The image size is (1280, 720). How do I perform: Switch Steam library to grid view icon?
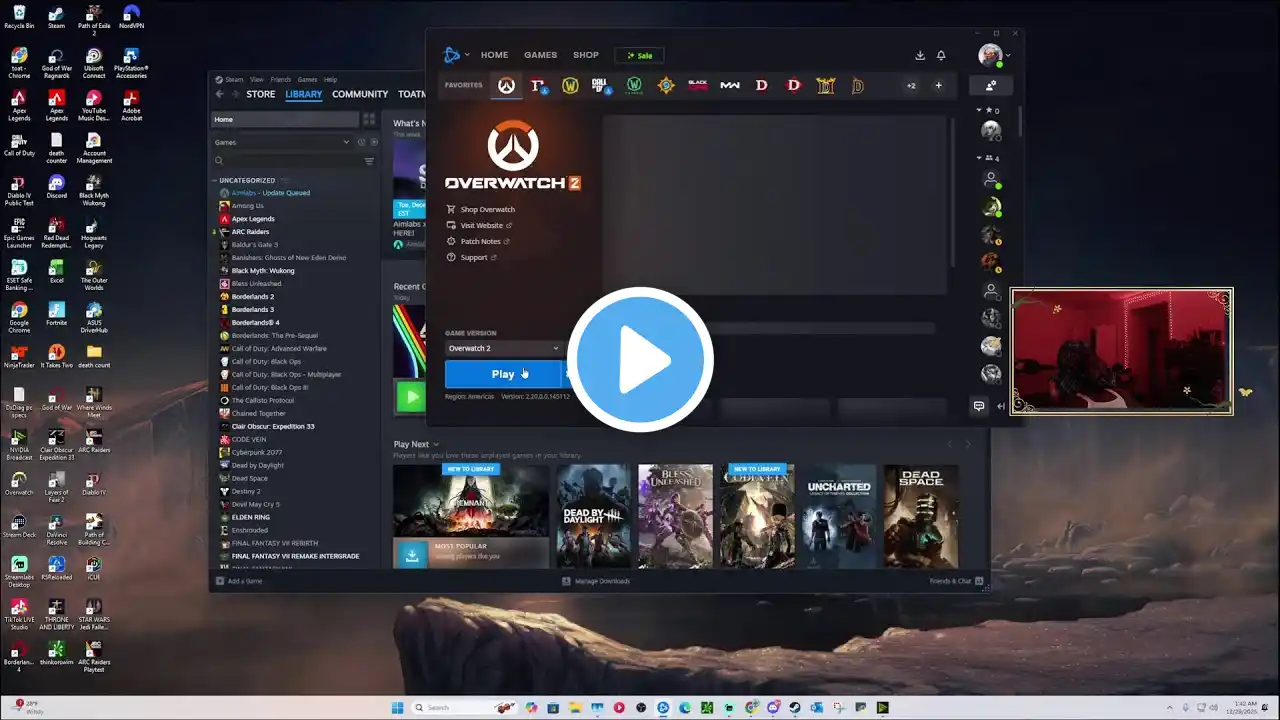(369, 119)
